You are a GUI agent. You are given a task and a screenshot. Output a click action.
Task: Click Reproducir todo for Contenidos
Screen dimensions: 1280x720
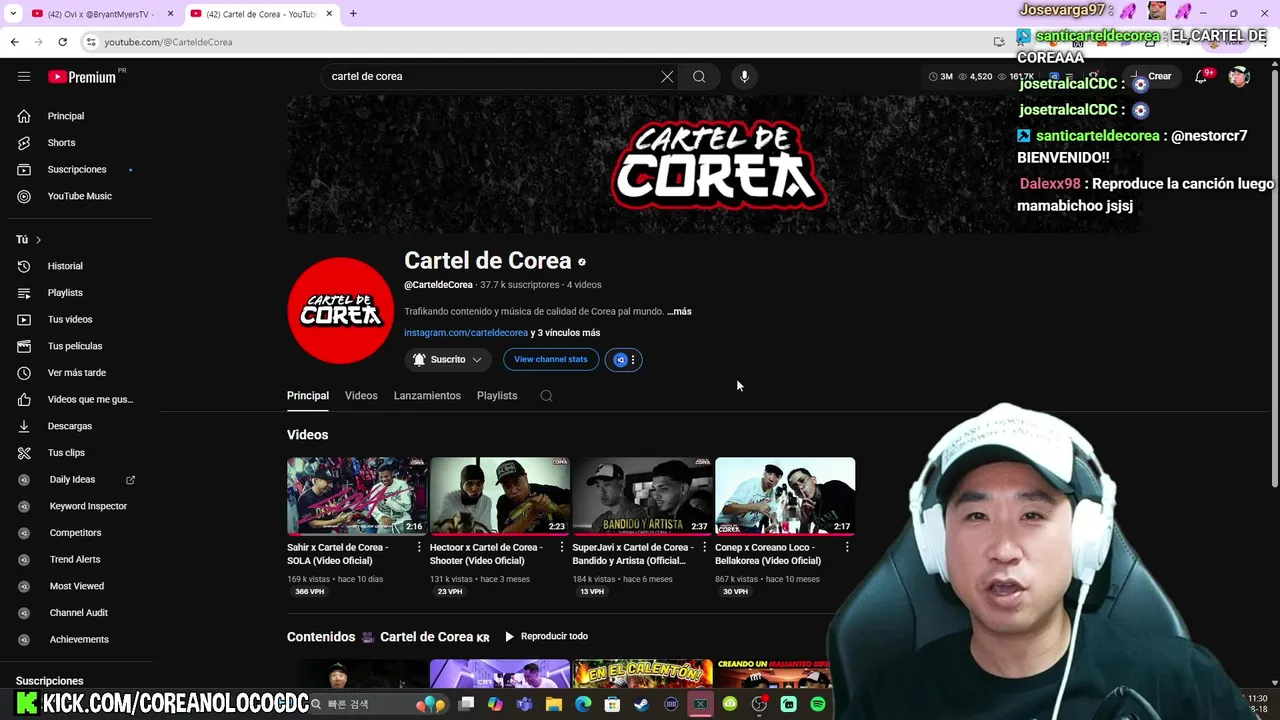tap(546, 637)
